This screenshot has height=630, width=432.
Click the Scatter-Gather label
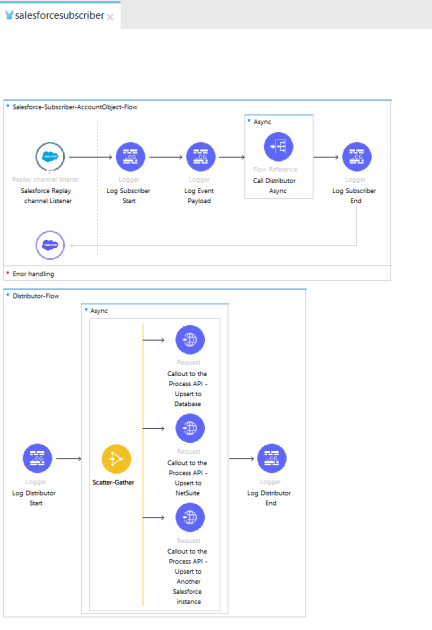click(x=113, y=483)
